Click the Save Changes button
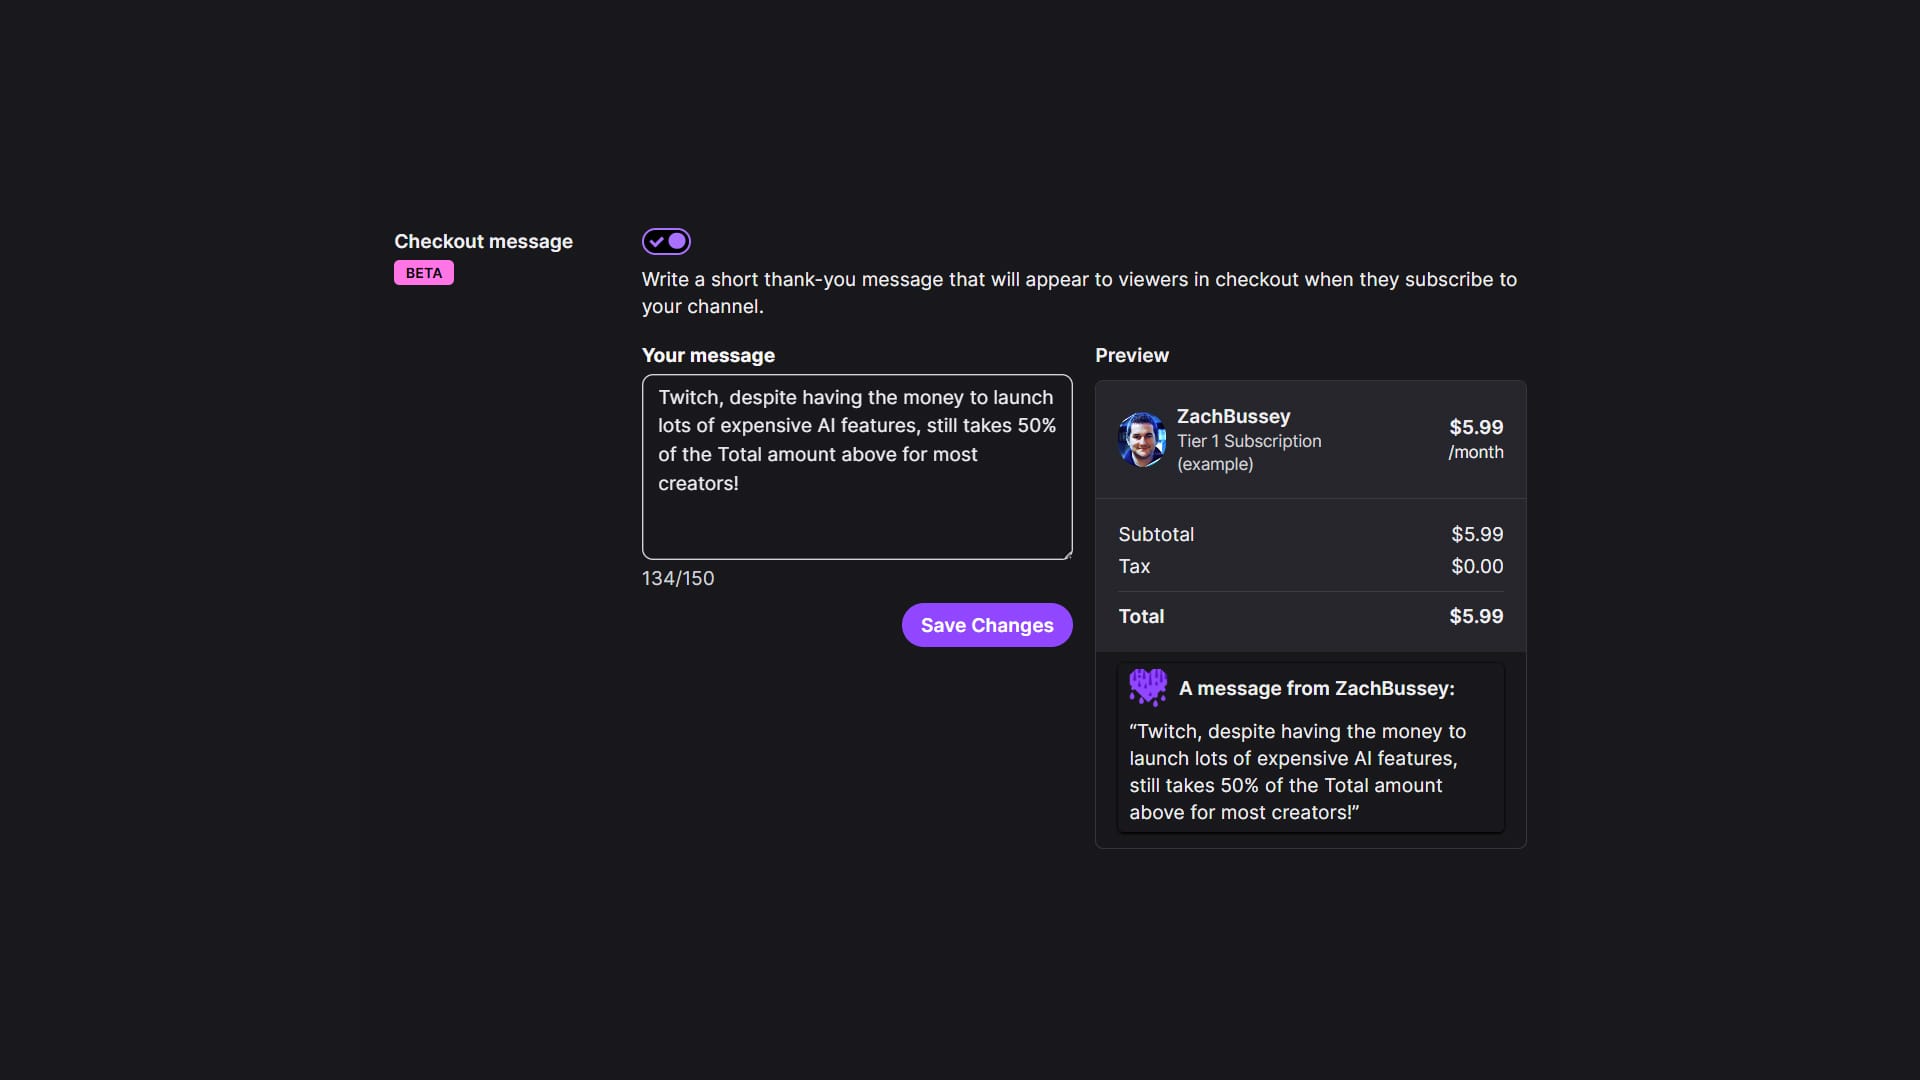The width and height of the screenshot is (1920, 1080). [987, 625]
